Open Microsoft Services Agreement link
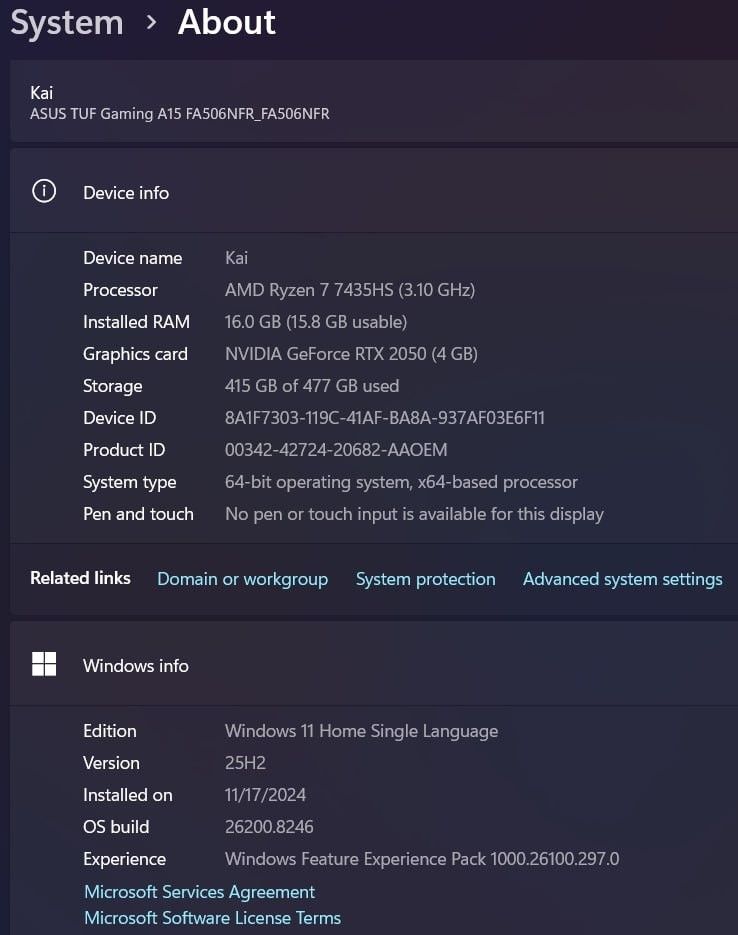738x935 pixels. (x=199, y=891)
